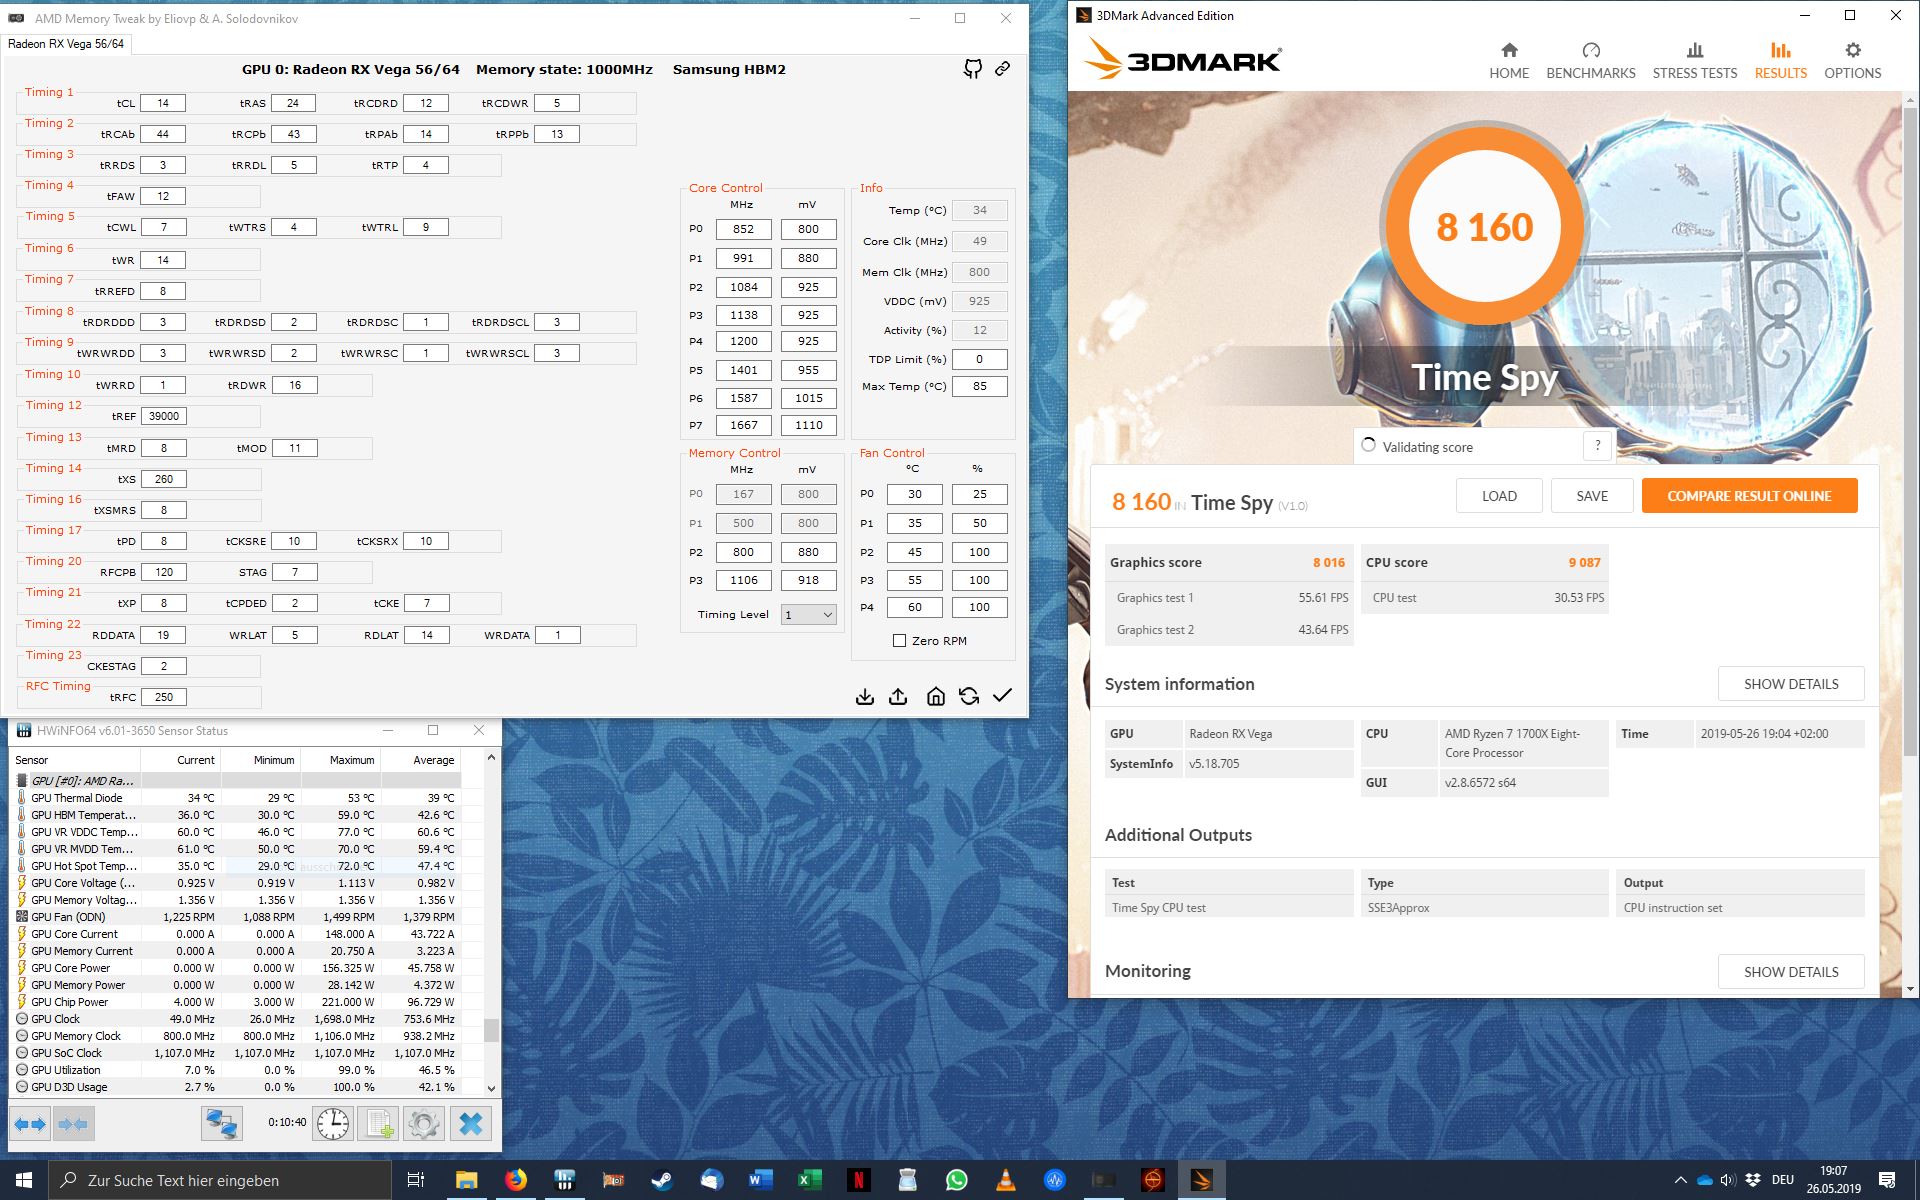Click the chain link icon

pyautogui.click(x=1002, y=69)
